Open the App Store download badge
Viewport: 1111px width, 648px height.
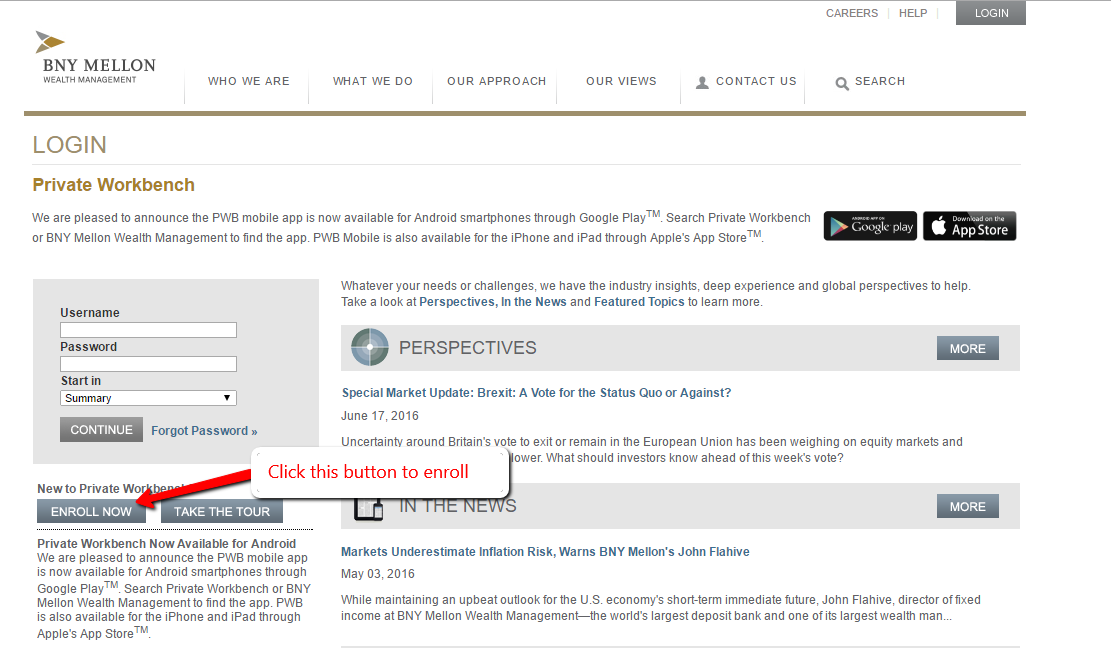click(x=969, y=225)
